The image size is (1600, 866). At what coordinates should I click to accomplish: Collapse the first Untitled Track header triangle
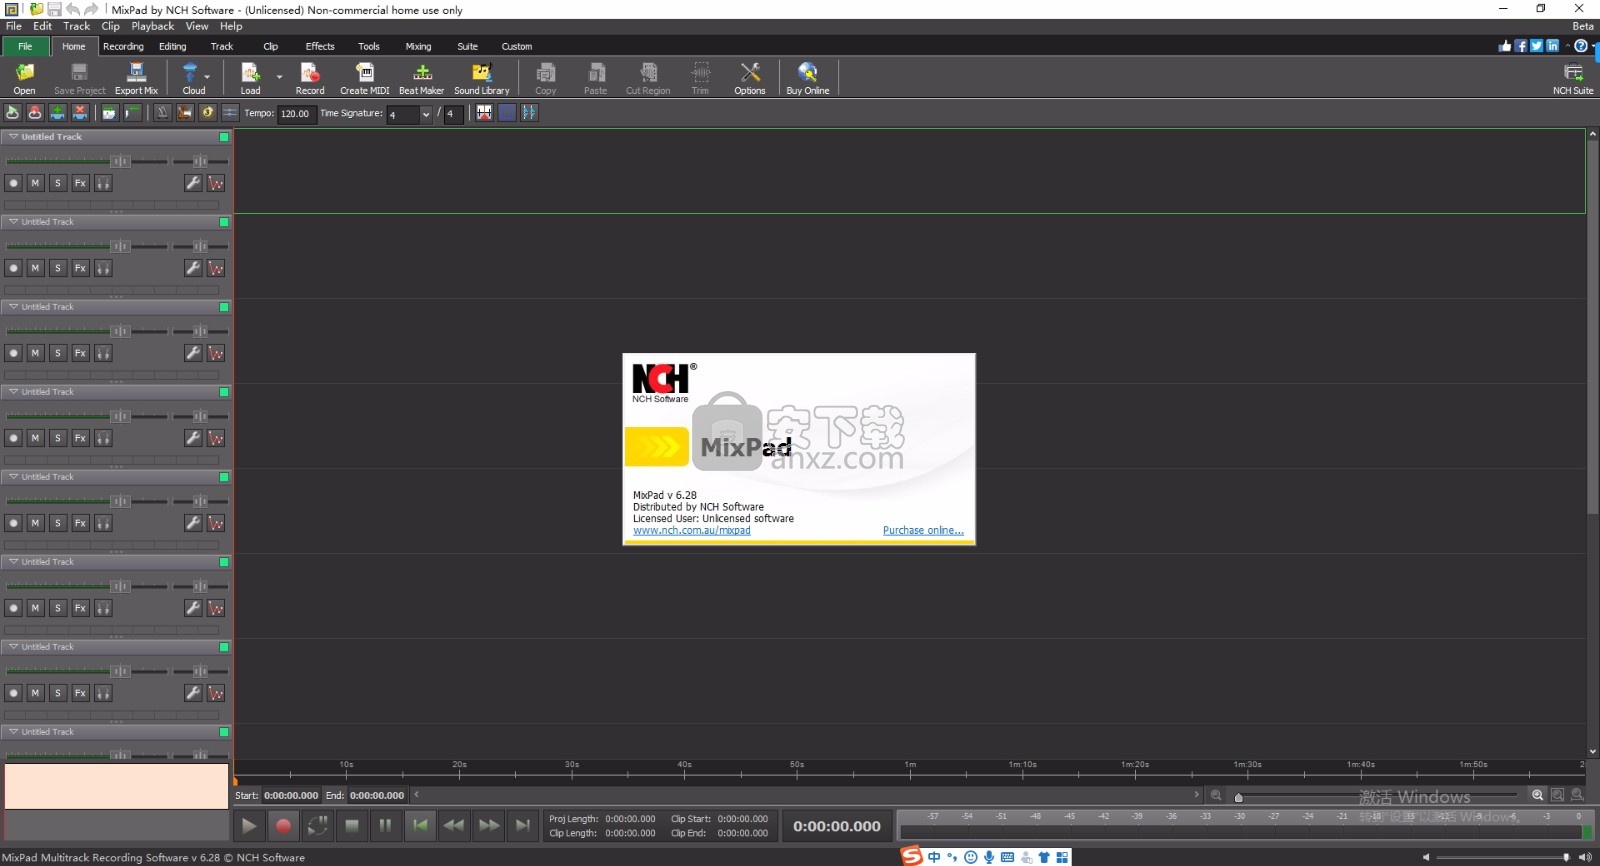point(13,137)
